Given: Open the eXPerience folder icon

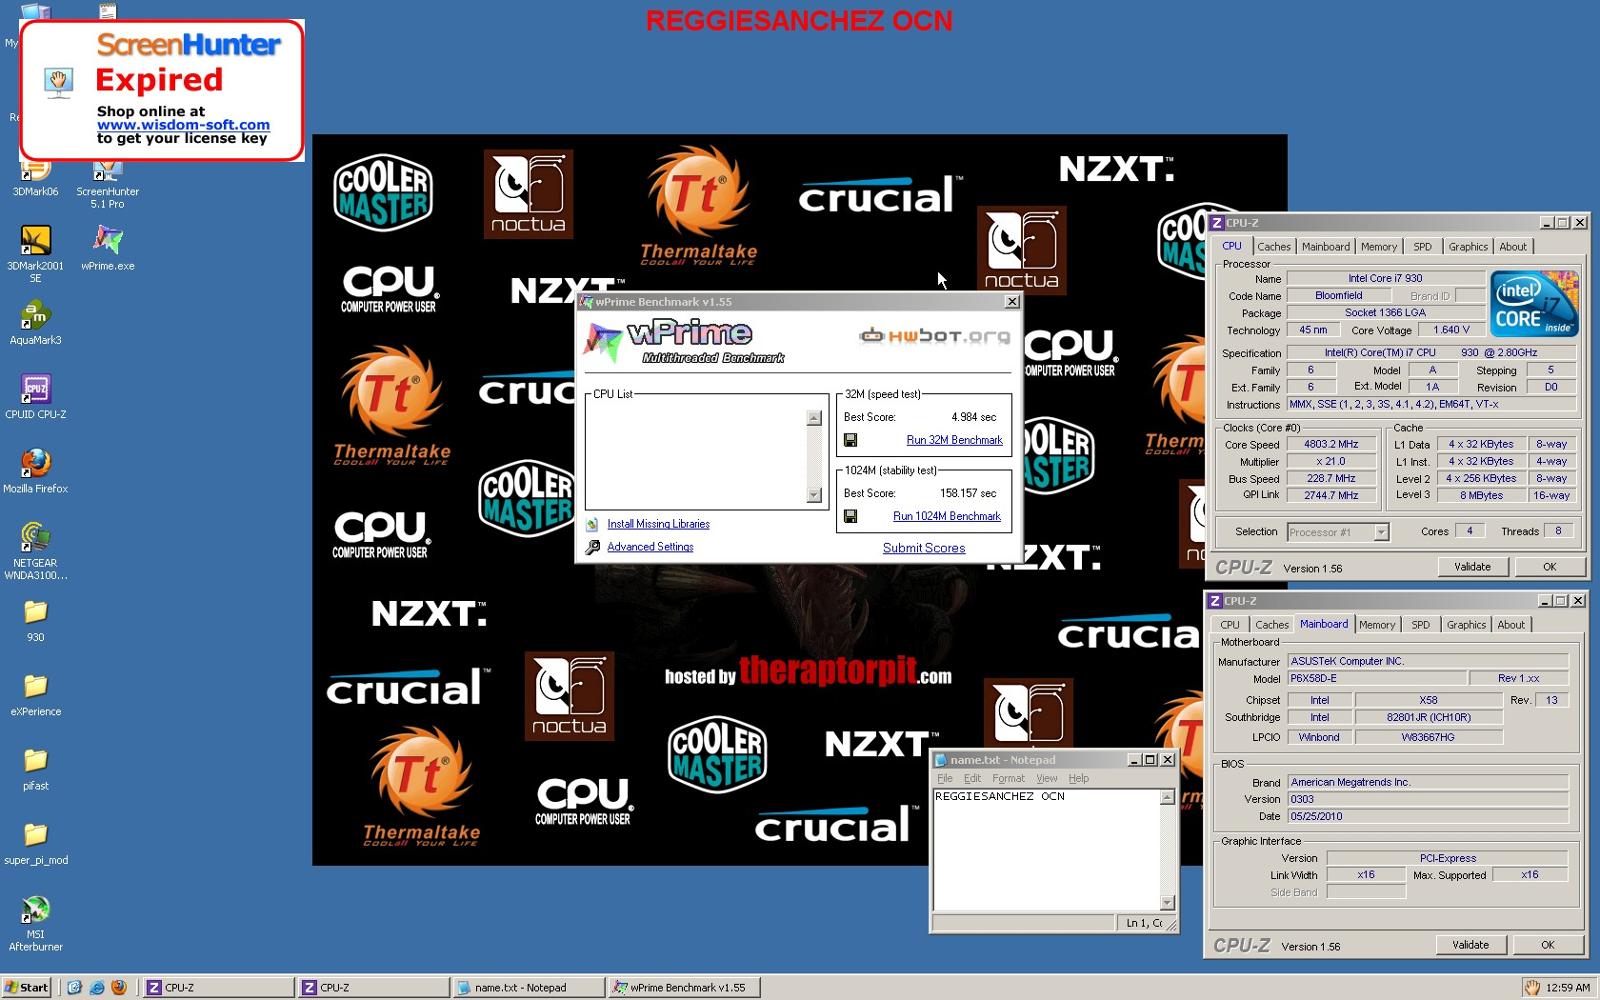Looking at the screenshot, I should [35, 693].
